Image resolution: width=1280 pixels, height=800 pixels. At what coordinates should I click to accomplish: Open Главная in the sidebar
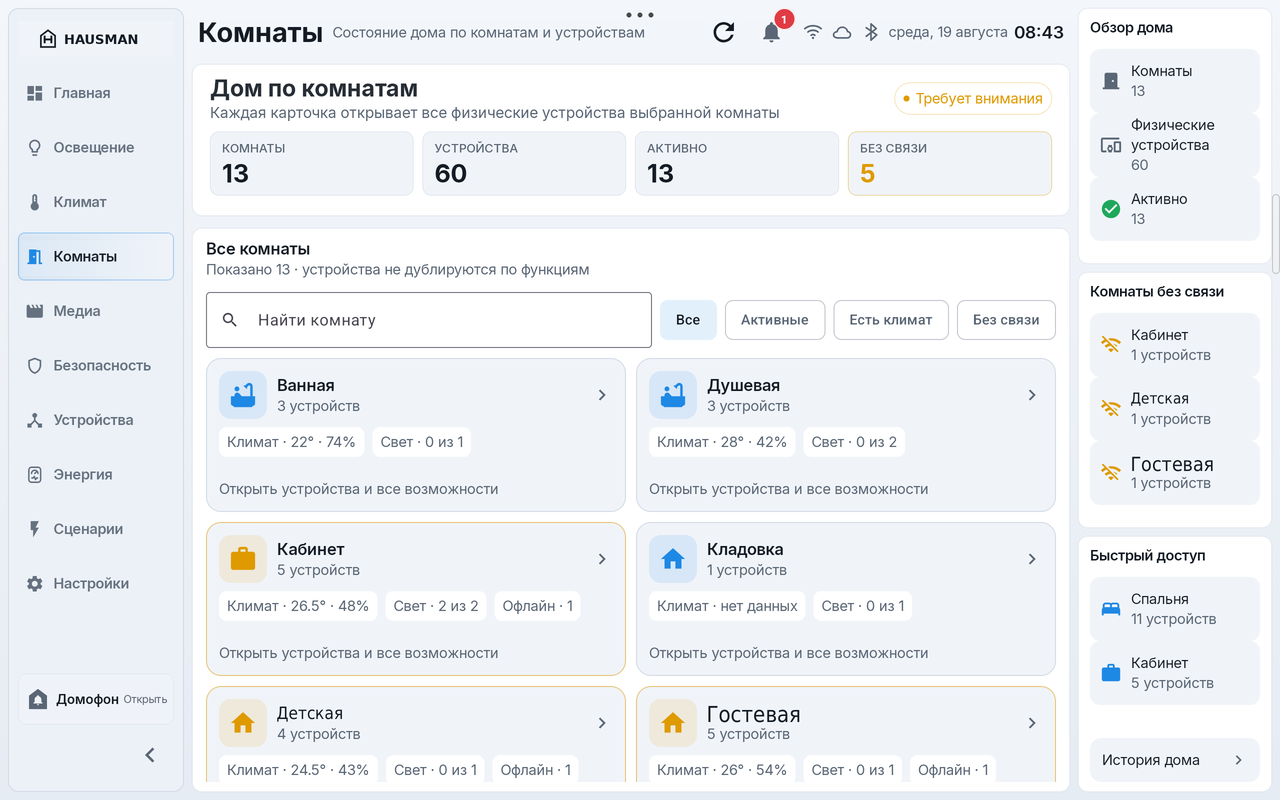(x=96, y=93)
